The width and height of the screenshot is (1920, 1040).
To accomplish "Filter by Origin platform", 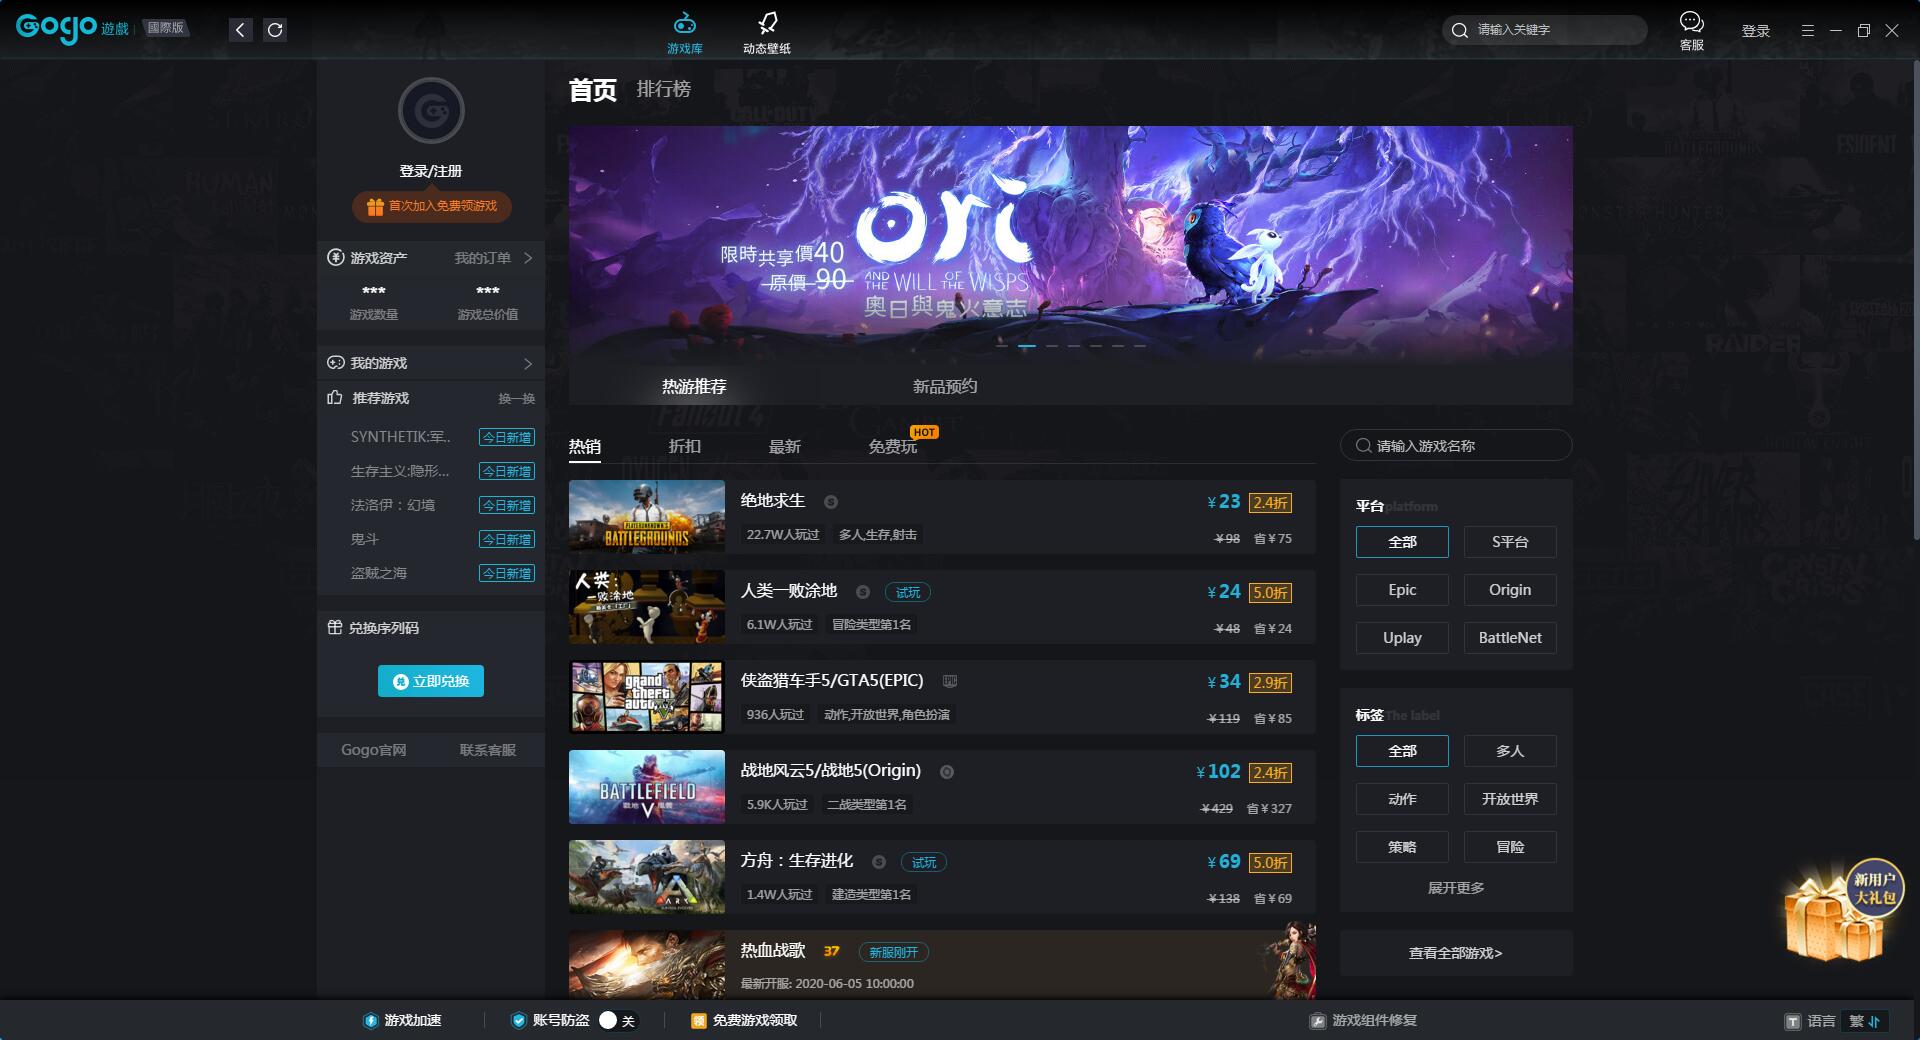I will (x=1510, y=590).
